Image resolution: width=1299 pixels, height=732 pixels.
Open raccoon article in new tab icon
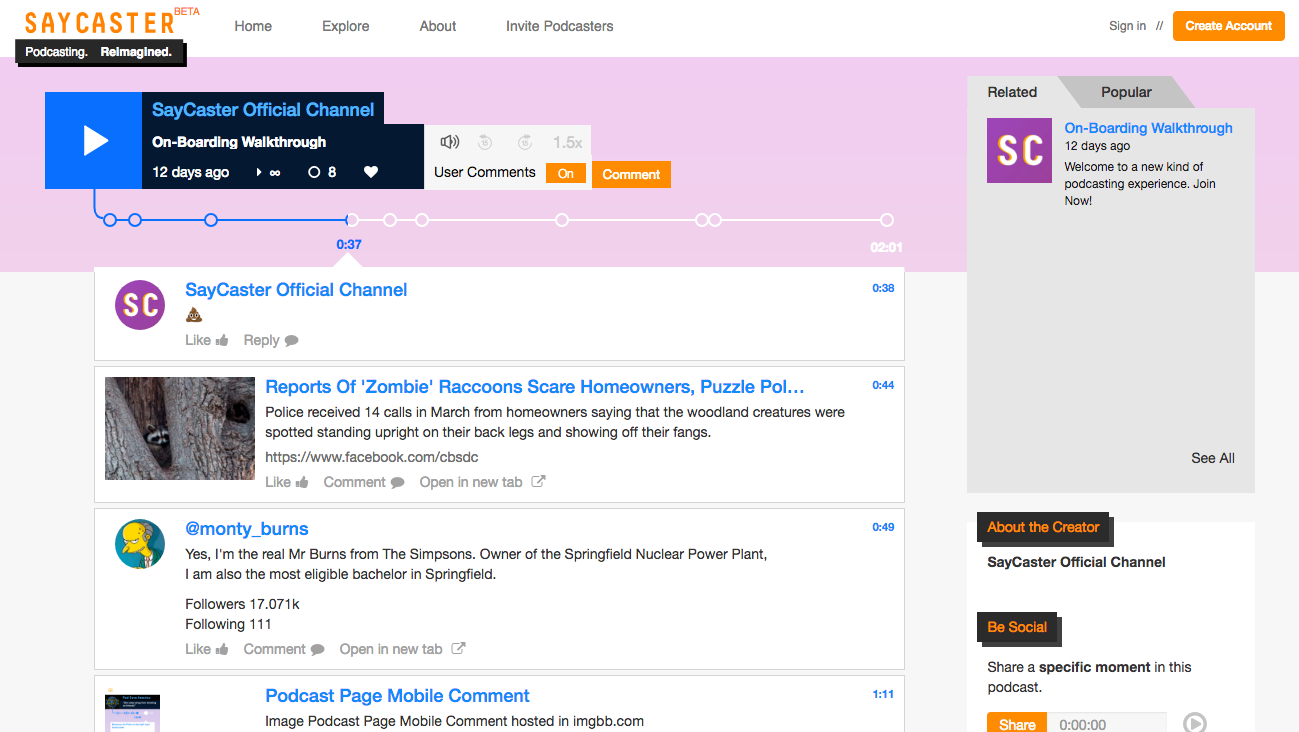click(x=538, y=482)
